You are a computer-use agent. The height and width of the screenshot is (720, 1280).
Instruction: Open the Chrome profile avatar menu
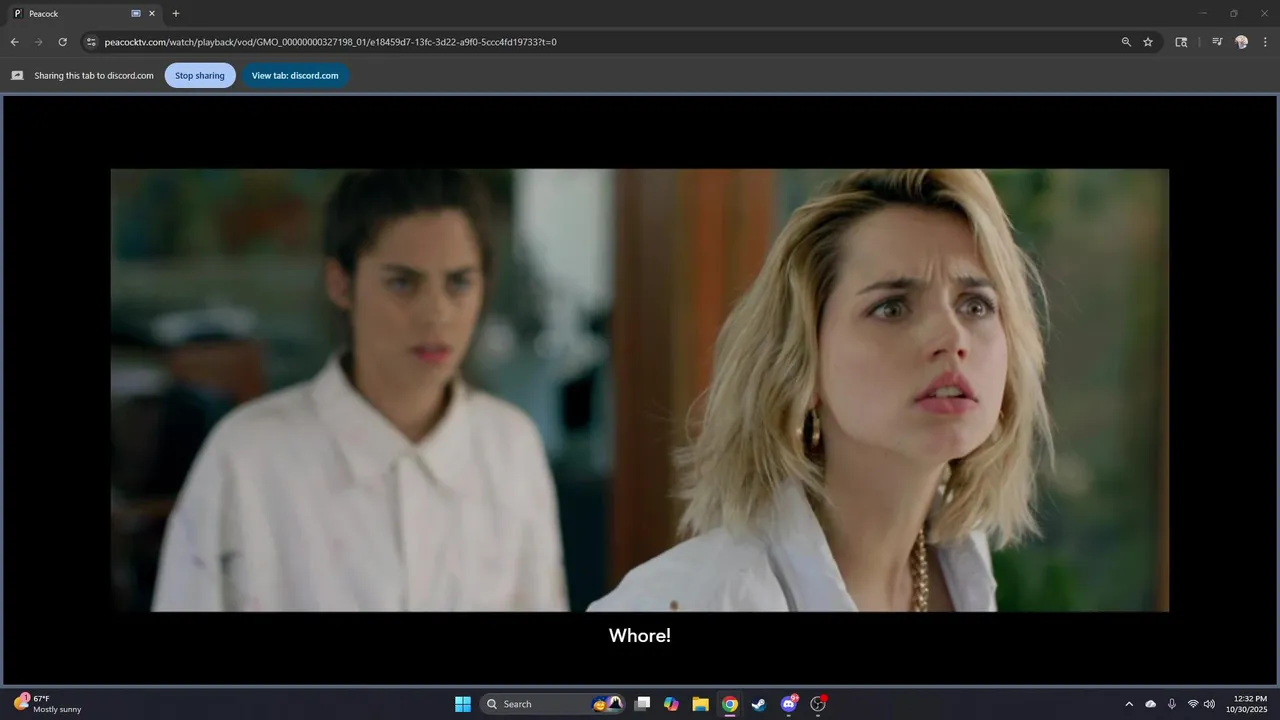click(1241, 42)
